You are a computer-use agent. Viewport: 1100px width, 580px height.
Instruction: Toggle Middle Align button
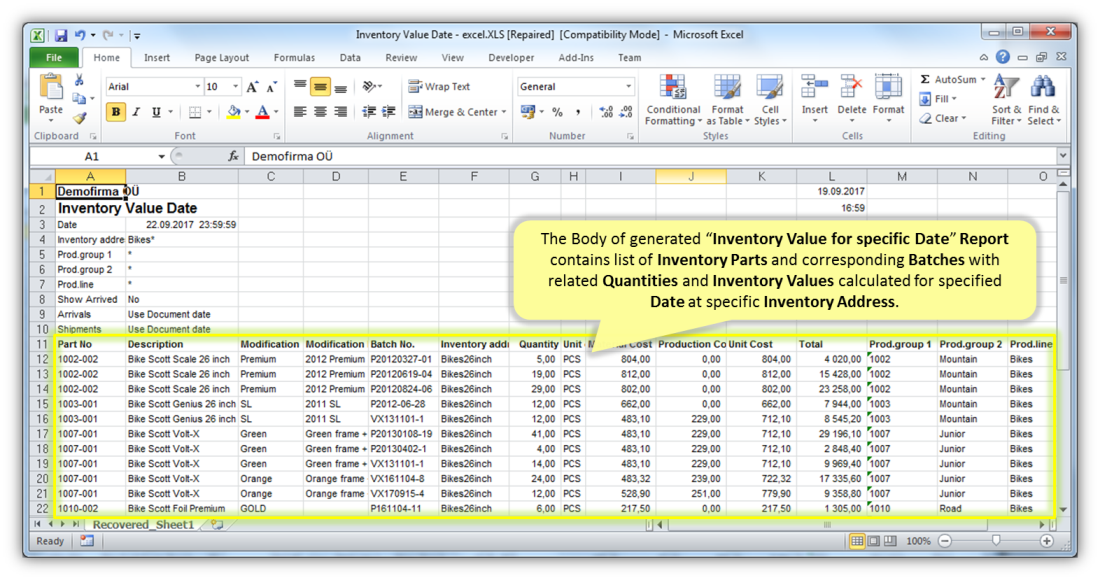(x=321, y=87)
